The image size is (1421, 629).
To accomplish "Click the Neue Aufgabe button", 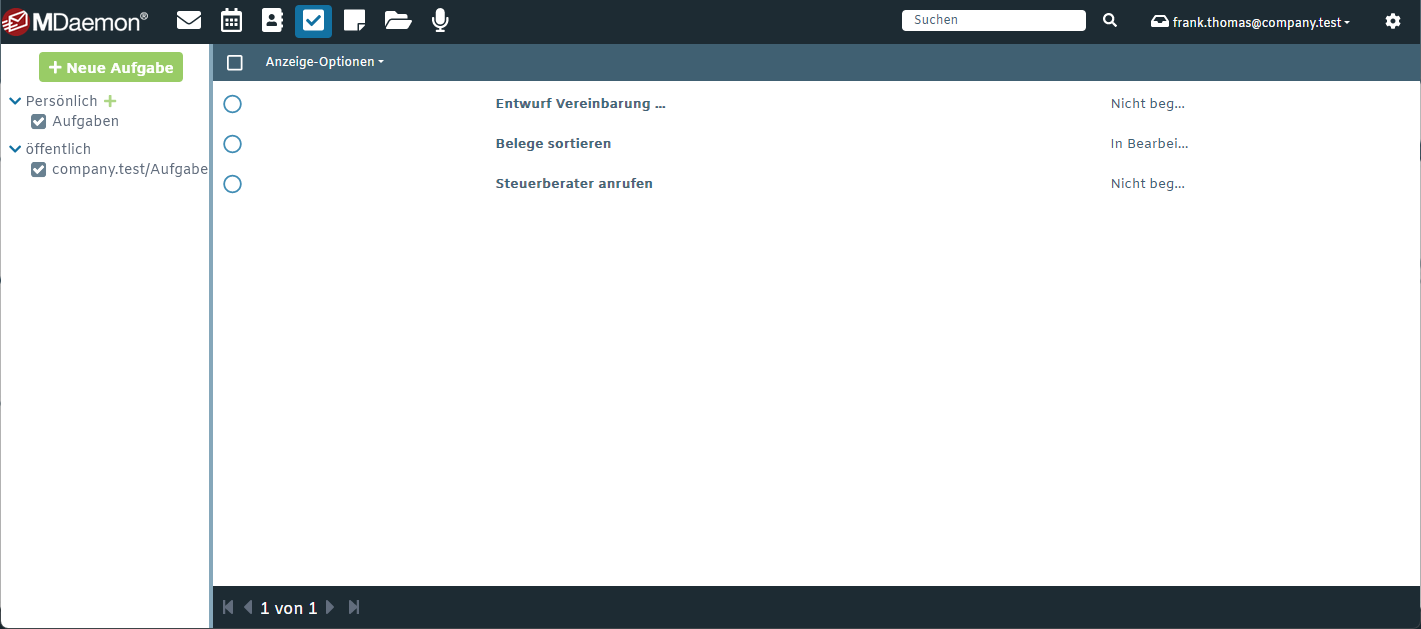I will [x=111, y=68].
